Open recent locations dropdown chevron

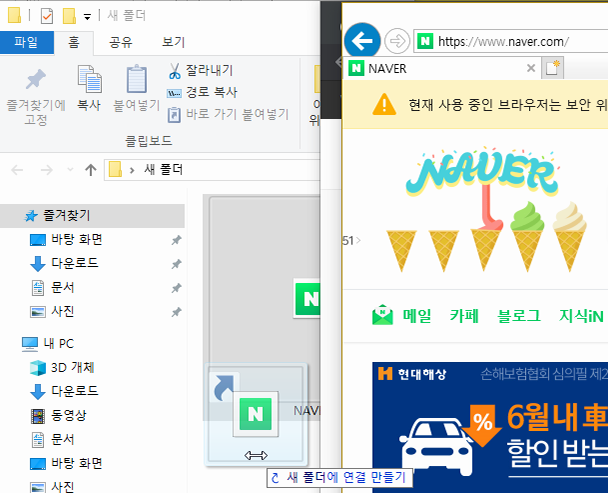click(70, 170)
